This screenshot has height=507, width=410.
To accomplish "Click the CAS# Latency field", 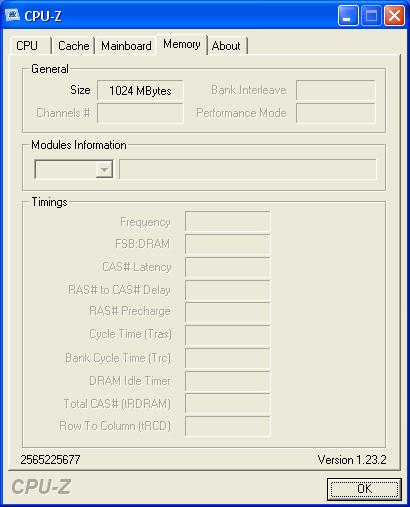I will 228,267.
